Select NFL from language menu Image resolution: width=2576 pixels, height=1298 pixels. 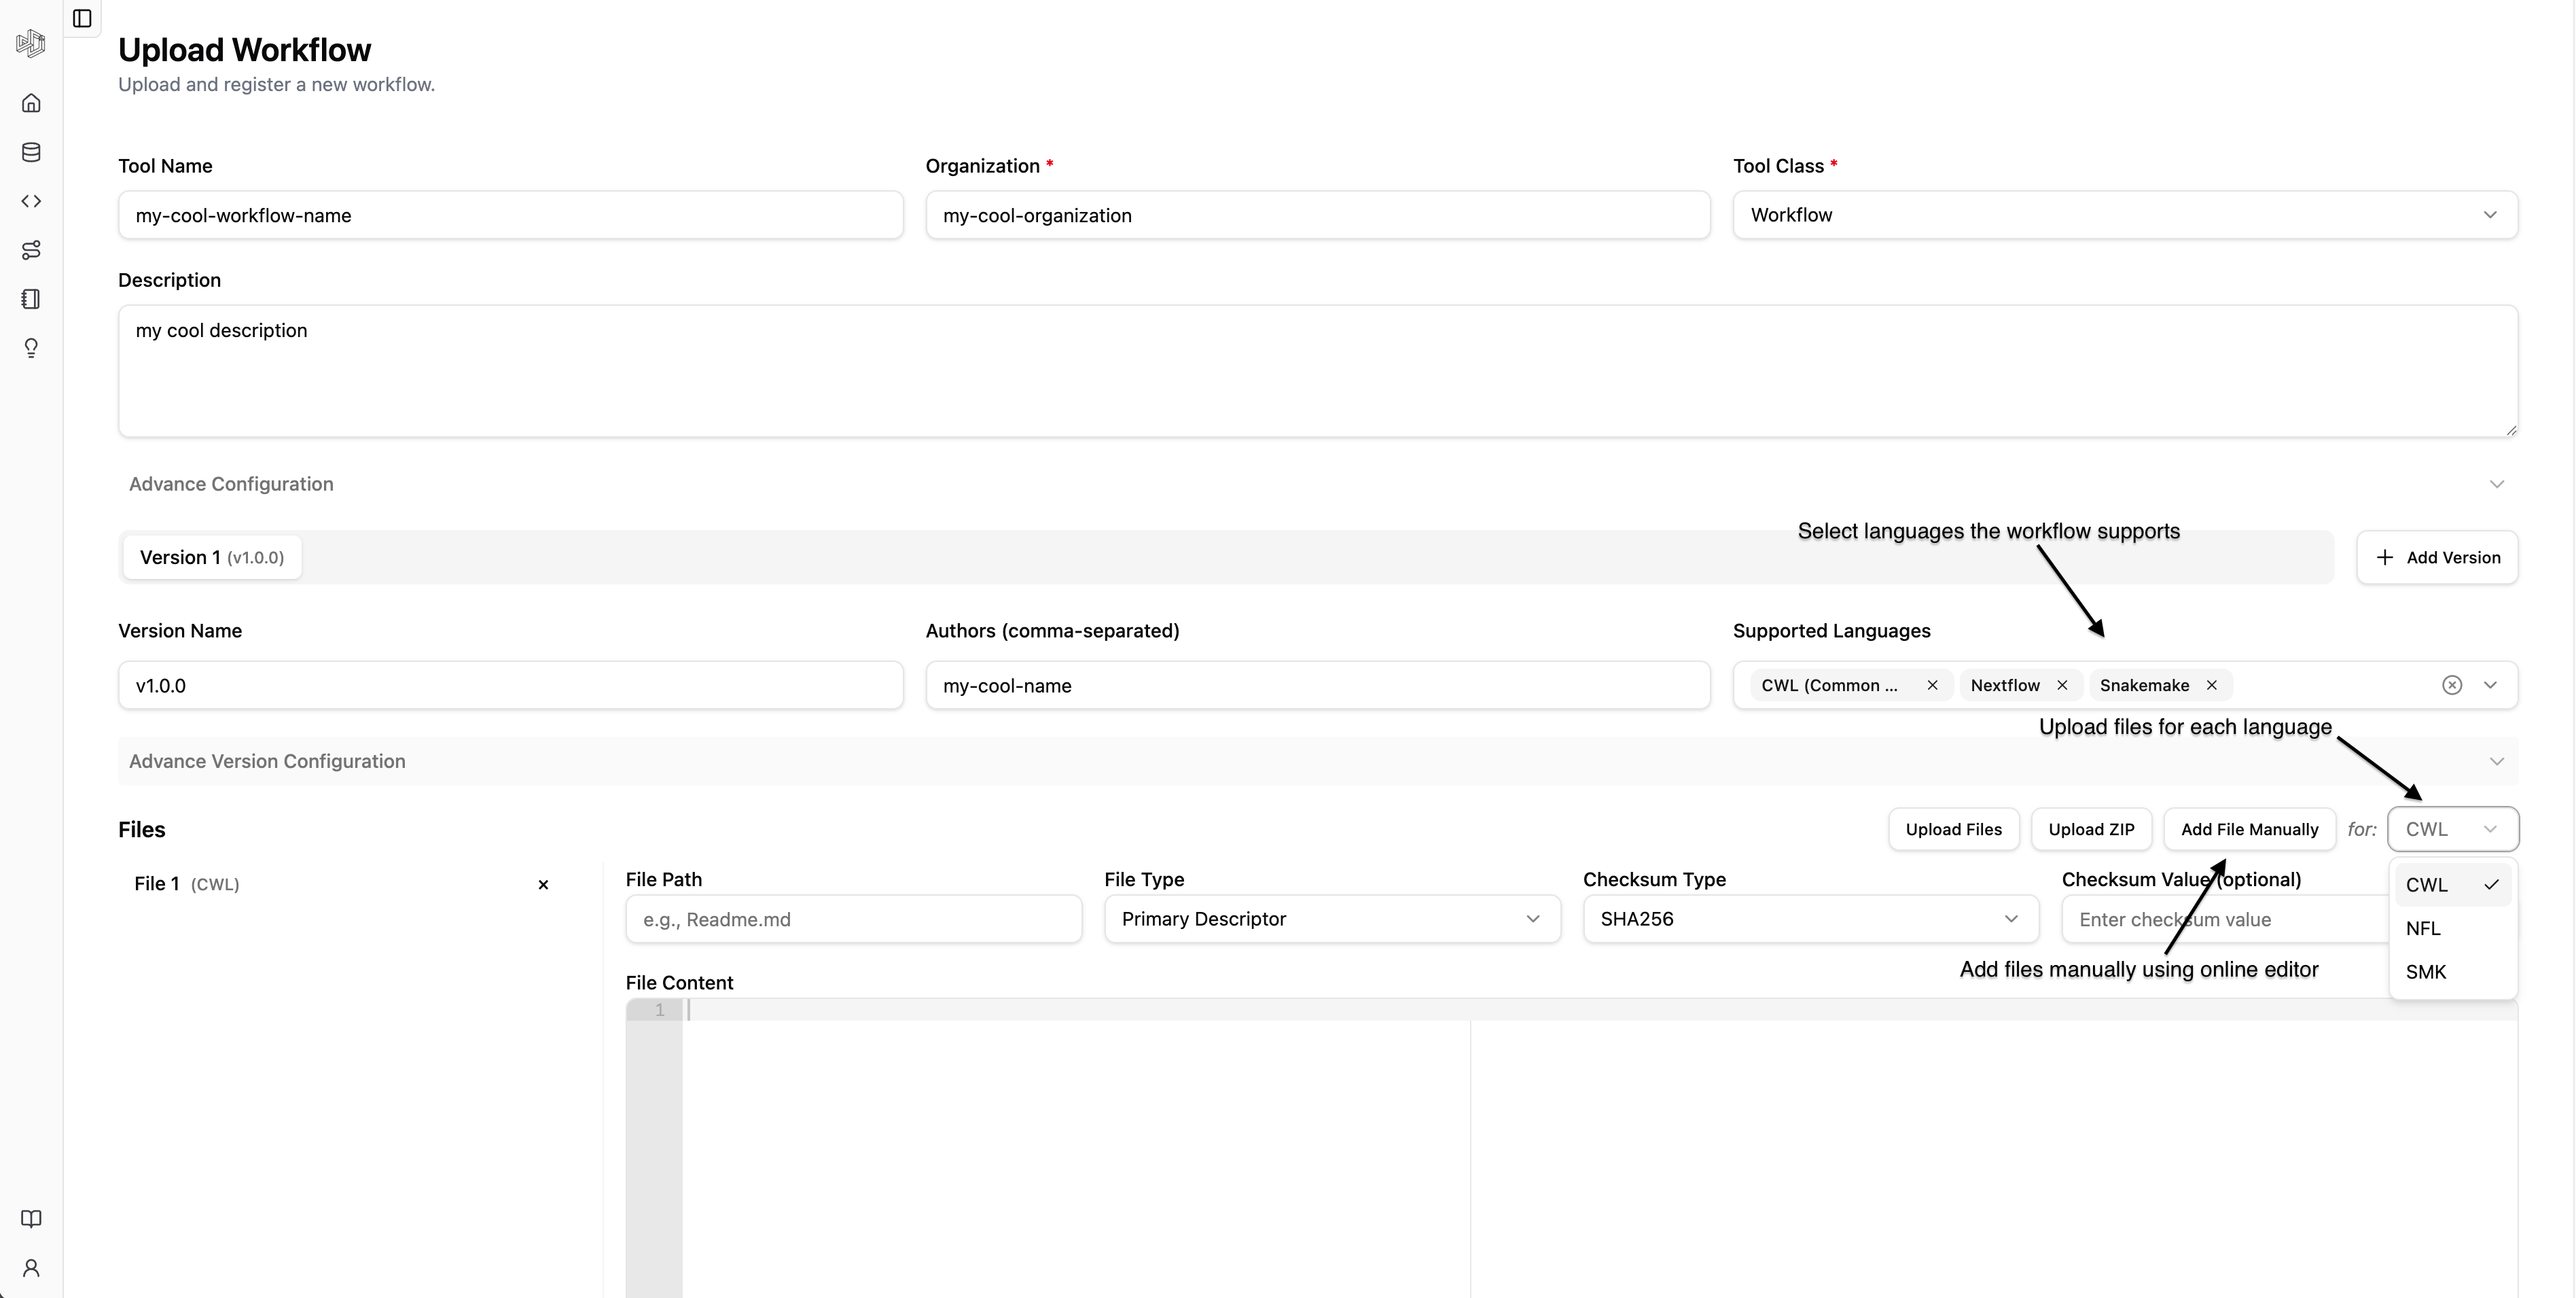point(2424,928)
